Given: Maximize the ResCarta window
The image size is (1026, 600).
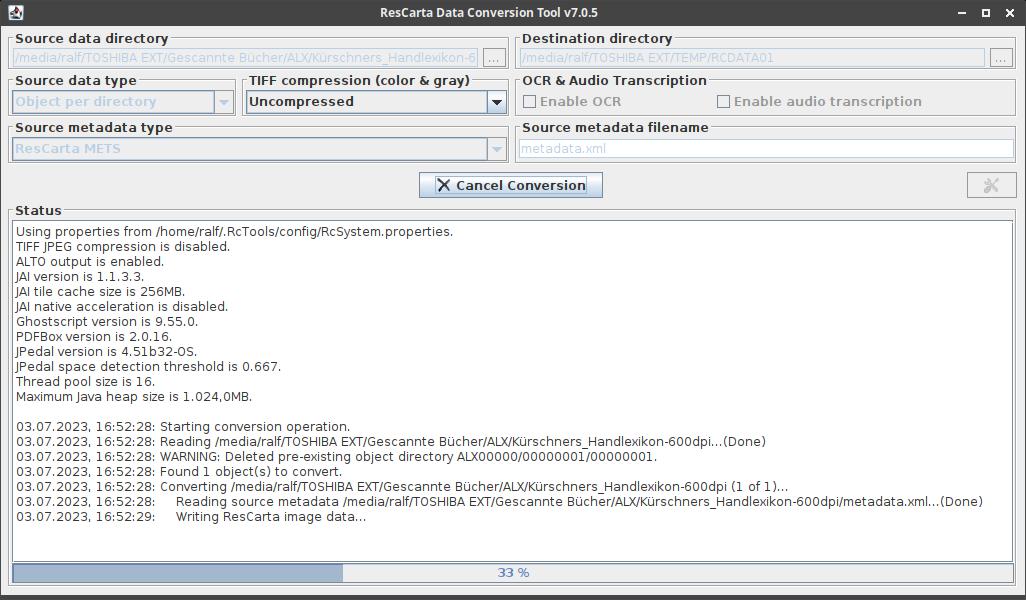Looking at the screenshot, I should (986, 12).
